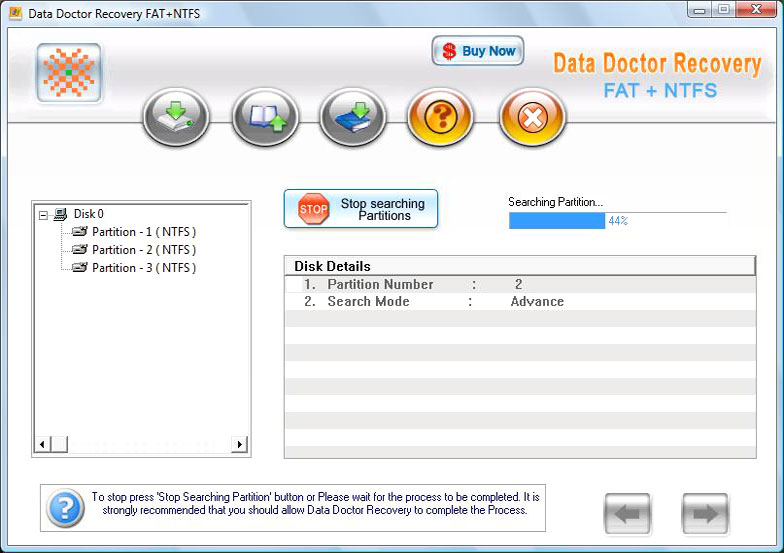Screen dimensions: 784x553
Task: Click the Data Doctor Recovery orange heading
Action: click(x=657, y=64)
